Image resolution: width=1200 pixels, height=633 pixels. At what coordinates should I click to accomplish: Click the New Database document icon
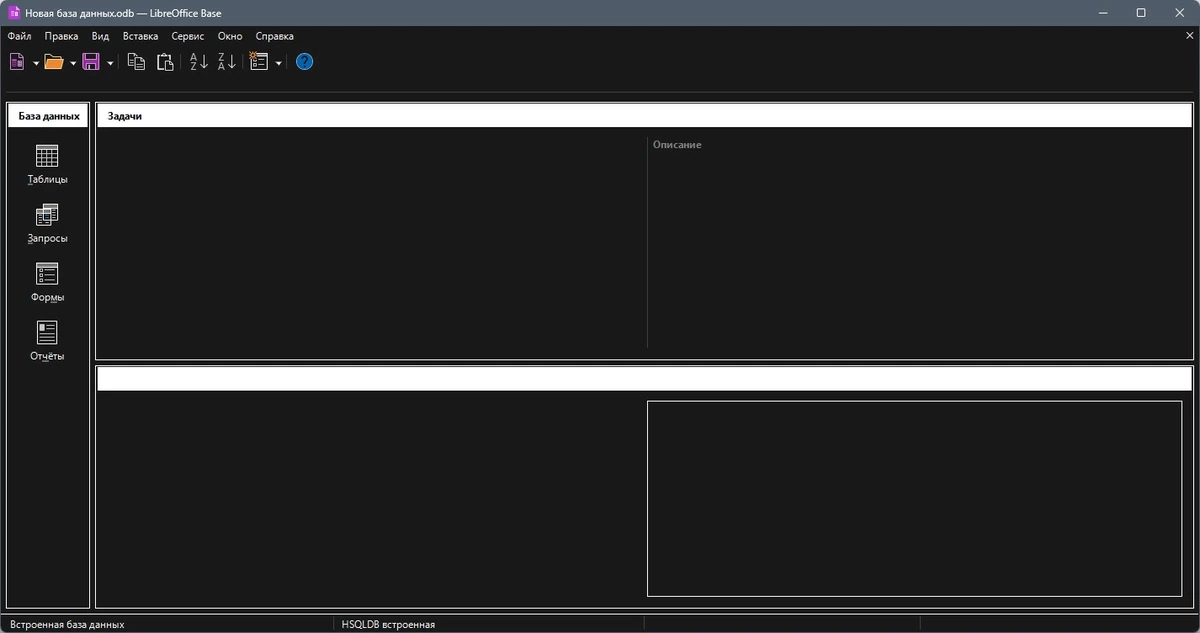17,62
